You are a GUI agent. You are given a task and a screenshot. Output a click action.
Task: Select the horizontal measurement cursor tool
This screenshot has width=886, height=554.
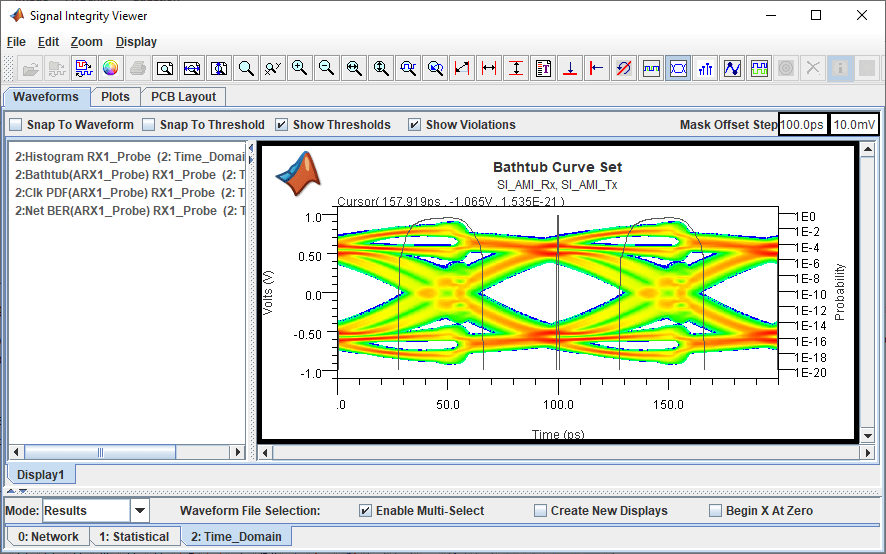click(489, 69)
